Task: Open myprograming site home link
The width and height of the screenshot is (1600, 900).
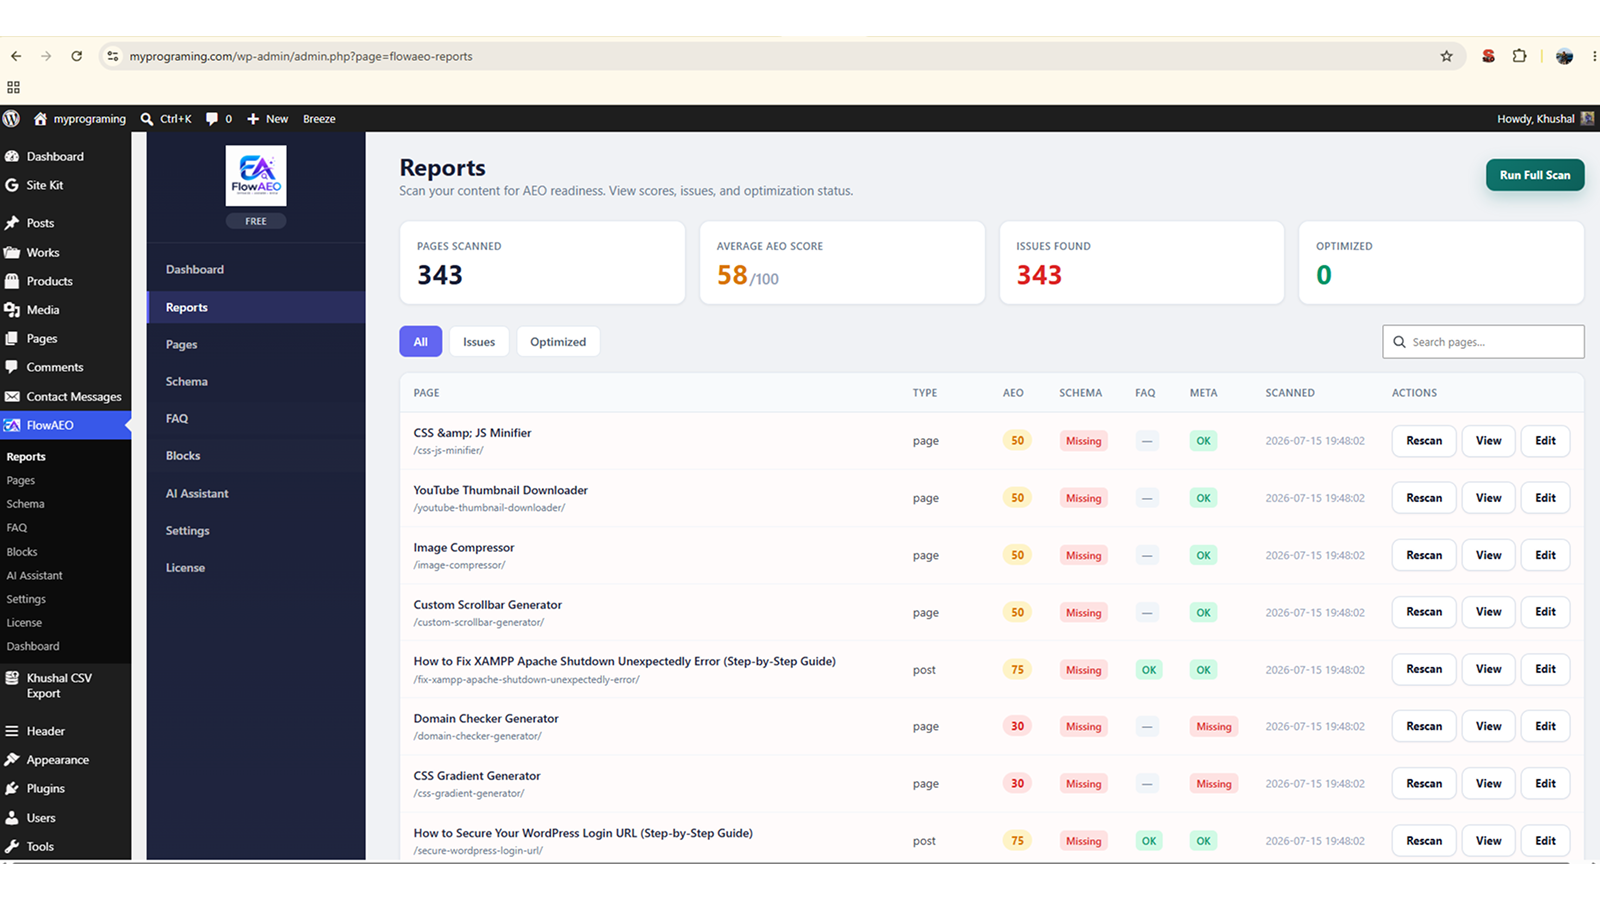Action: (x=80, y=118)
